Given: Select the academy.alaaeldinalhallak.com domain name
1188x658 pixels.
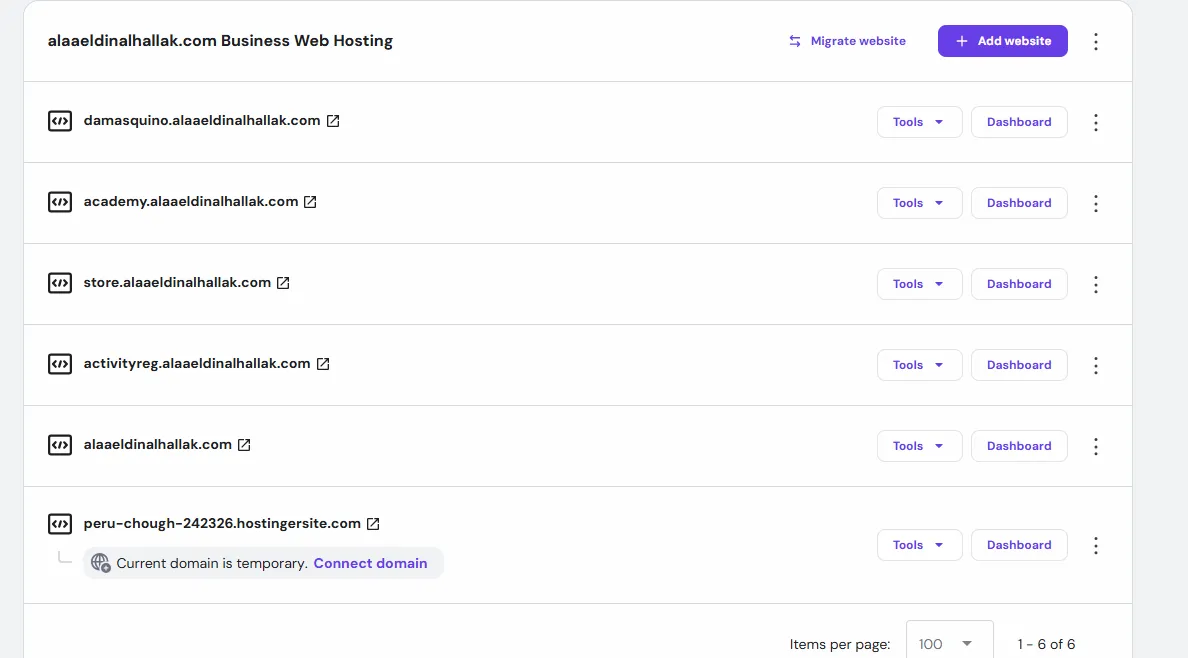Looking at the screenshot, I should click(191, 202).
